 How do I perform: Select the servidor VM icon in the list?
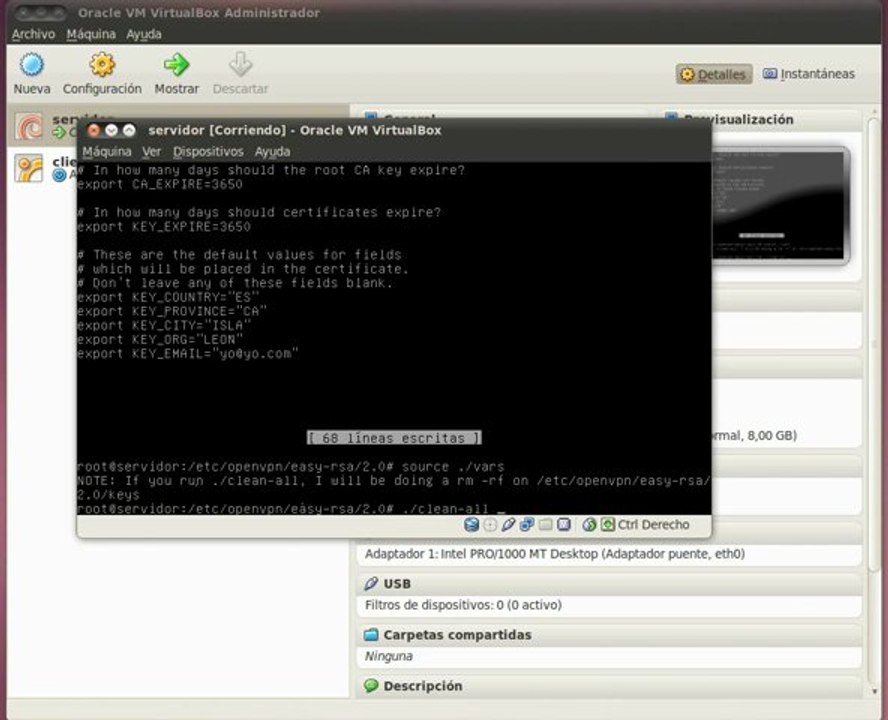[29, 126]
